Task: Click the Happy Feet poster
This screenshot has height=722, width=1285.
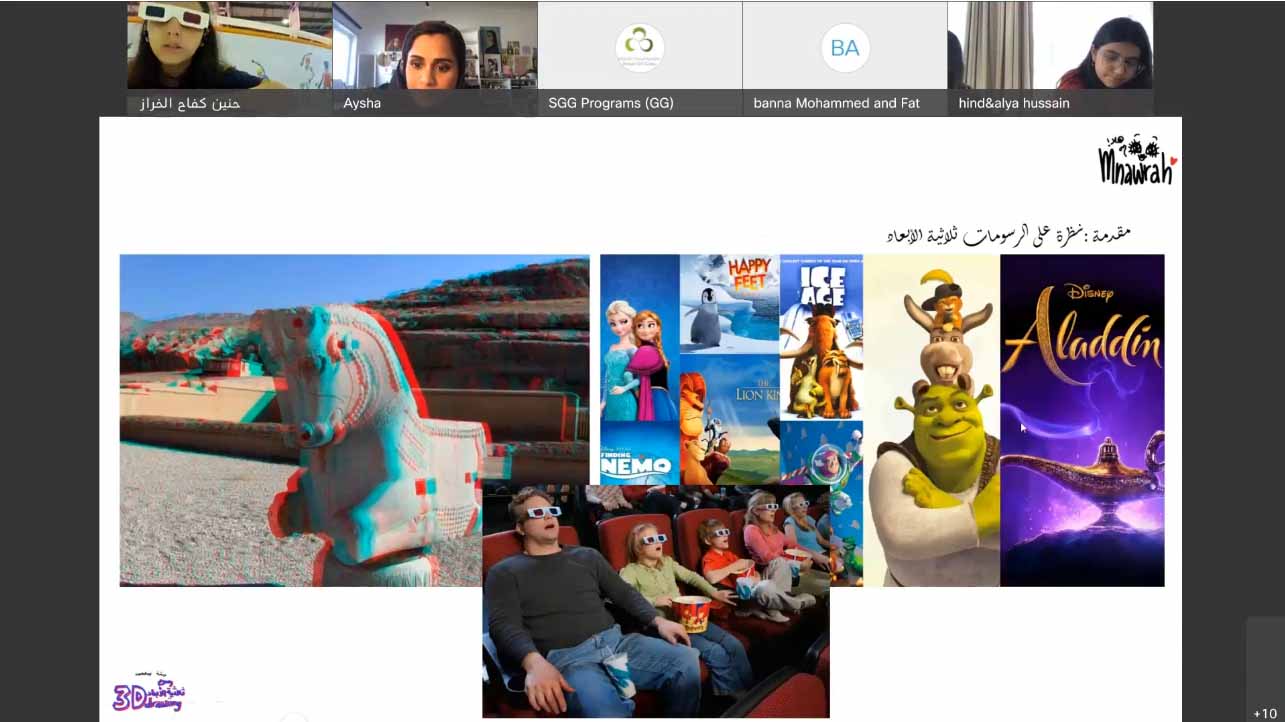Action: pos(729,302)
